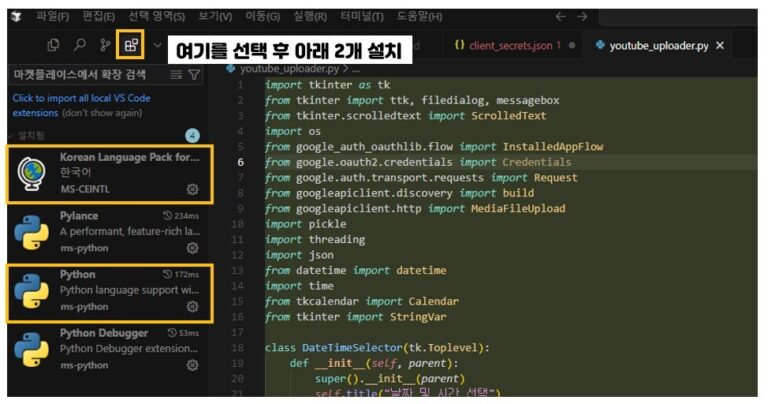Click 'Credentials' on line 6
This screenshot has width=768, height=404.
pyautogui.click(x=537, y=162)
